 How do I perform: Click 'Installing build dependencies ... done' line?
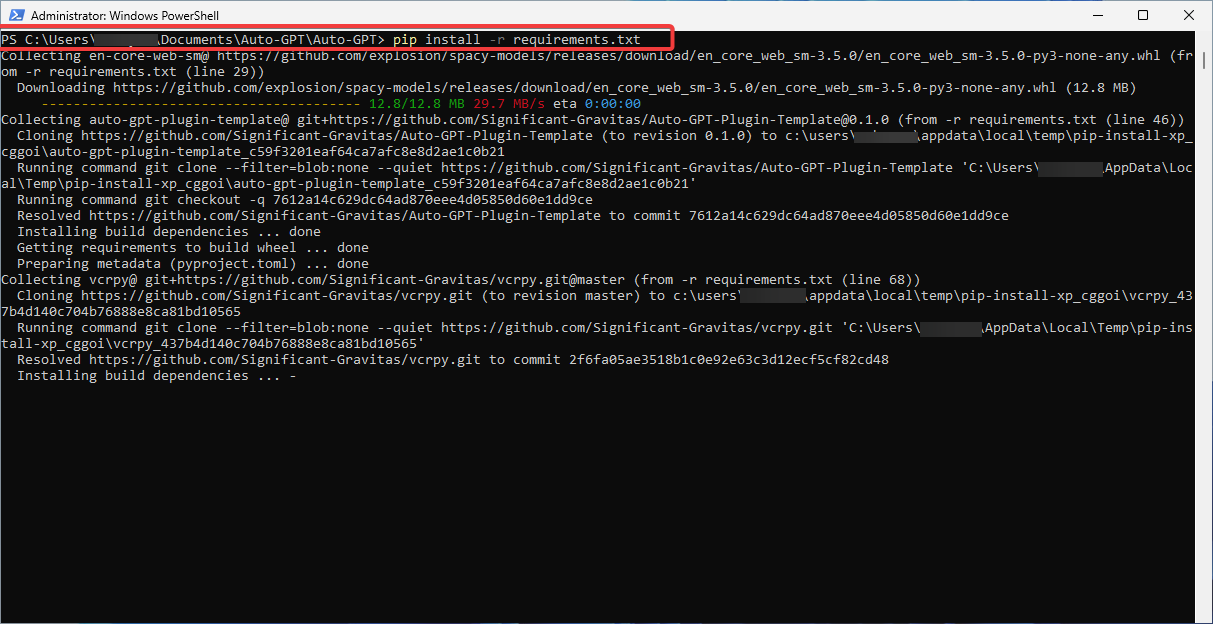[x=169, y=232]
